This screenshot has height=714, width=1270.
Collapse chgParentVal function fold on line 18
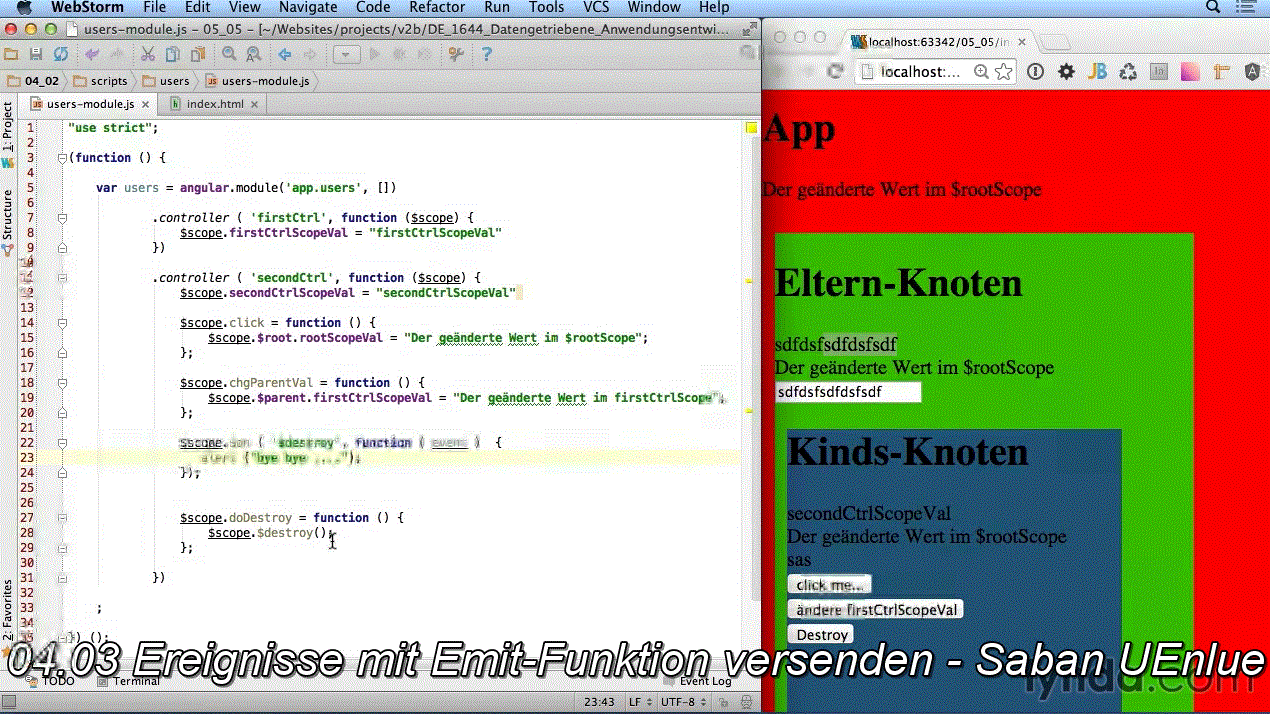pos(62,383)
